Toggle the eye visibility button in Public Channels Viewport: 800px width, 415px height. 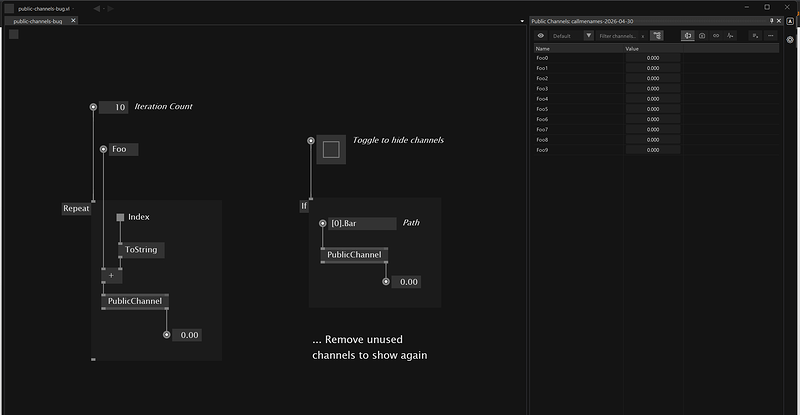[x=541, y=36]
